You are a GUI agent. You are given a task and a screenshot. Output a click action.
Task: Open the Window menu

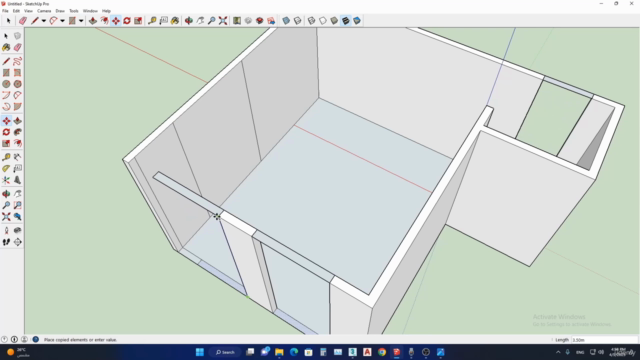pos(90,11)
